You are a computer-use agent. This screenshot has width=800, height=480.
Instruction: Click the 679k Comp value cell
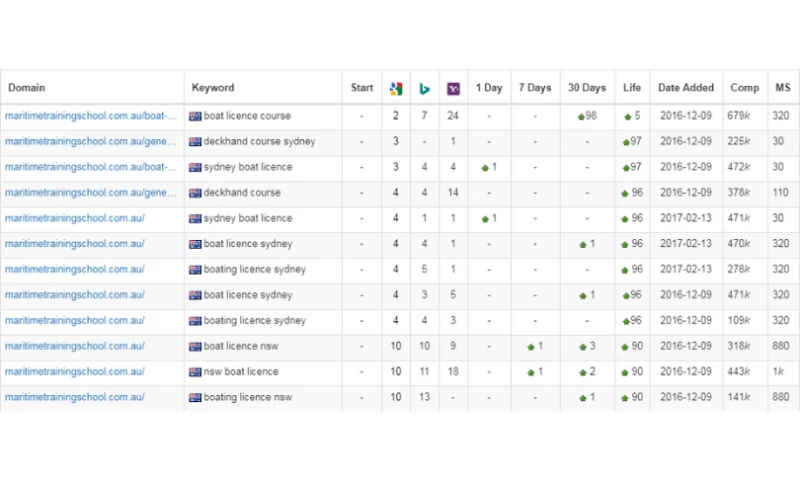[x=744, y=116]
